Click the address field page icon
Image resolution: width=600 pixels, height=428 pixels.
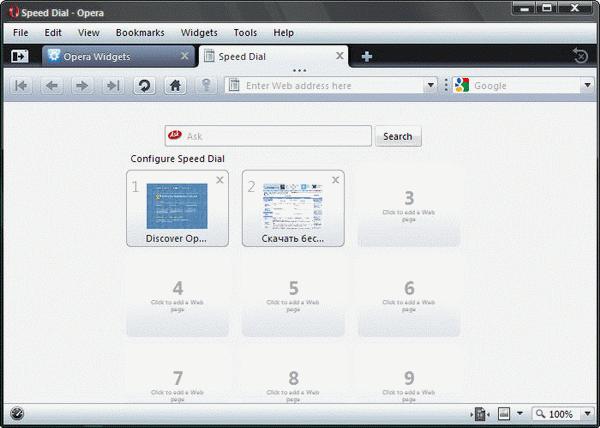(234, 85)
